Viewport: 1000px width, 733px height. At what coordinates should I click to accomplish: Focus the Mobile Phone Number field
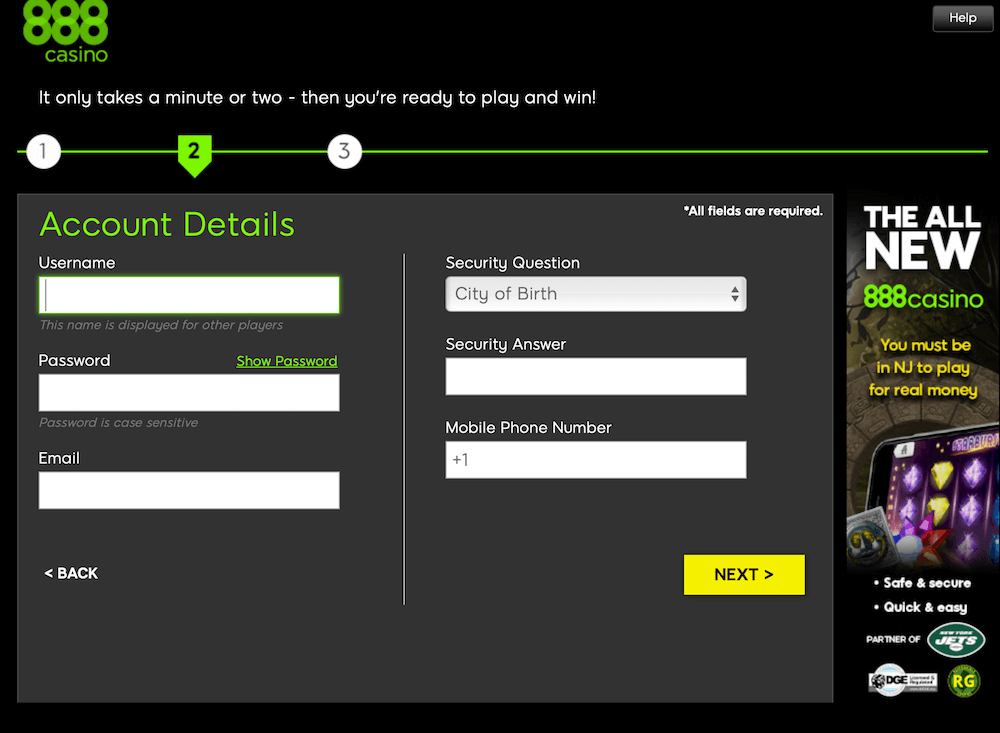pos(596,460)
